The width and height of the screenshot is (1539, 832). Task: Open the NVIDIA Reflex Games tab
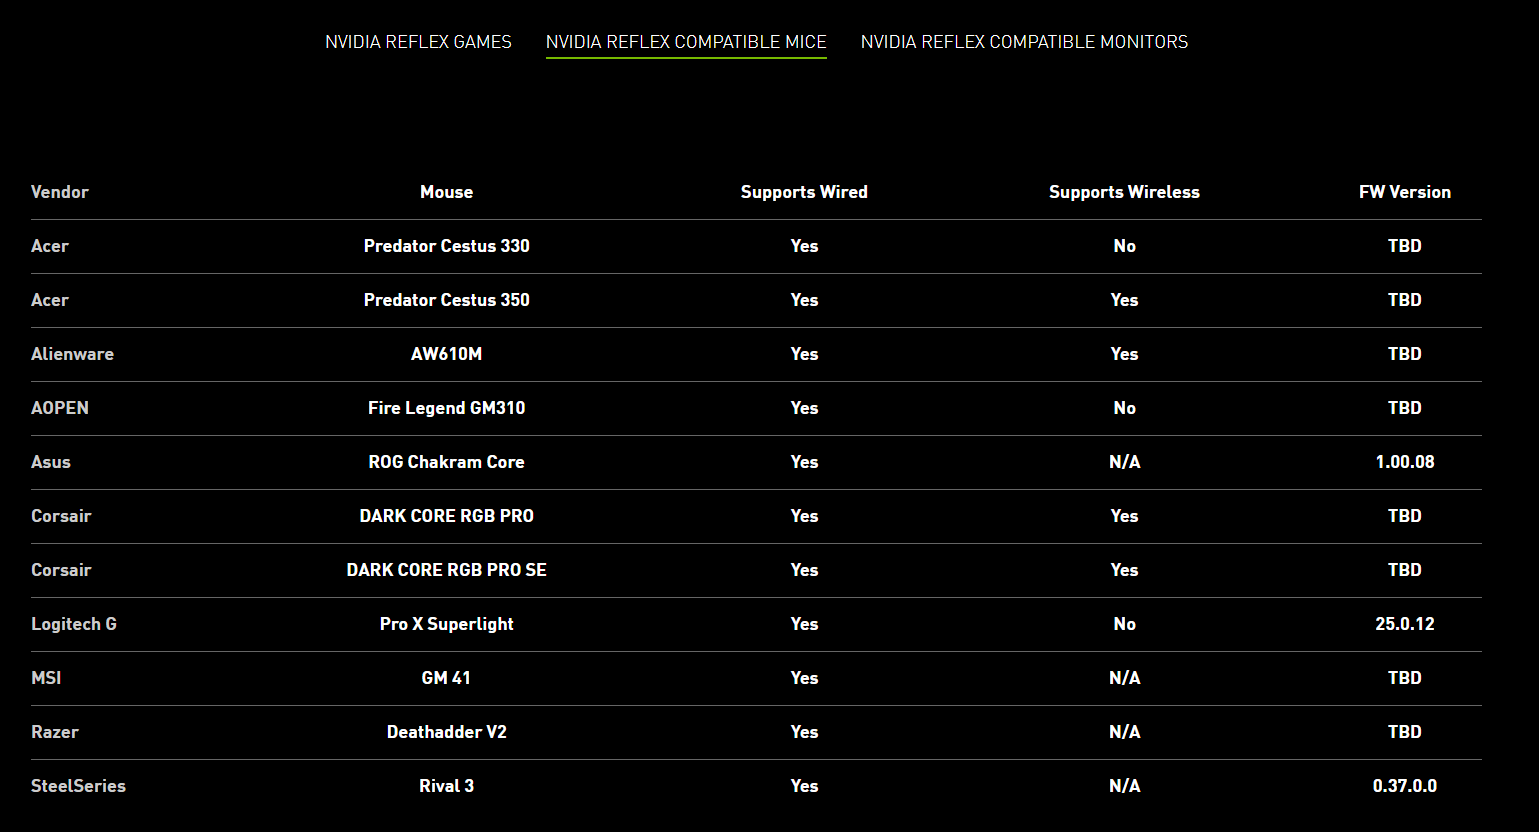click(x=418, y=42)
